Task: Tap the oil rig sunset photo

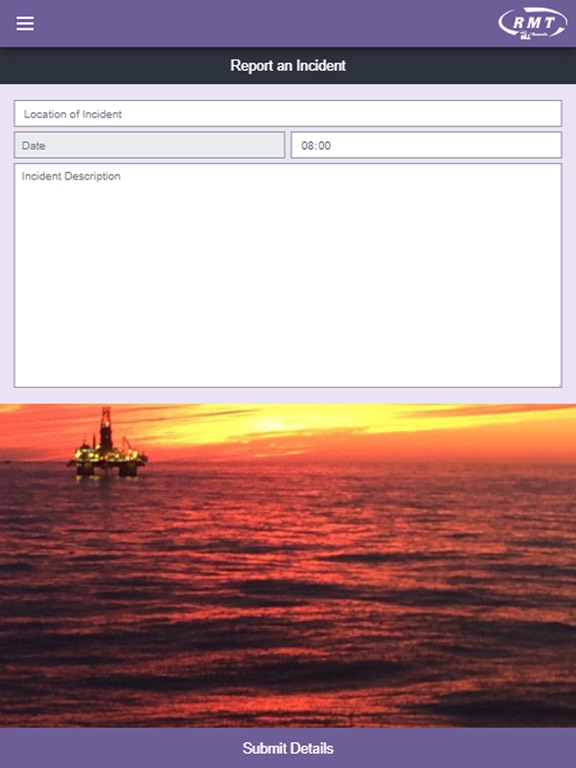Action: click(288, 565)
